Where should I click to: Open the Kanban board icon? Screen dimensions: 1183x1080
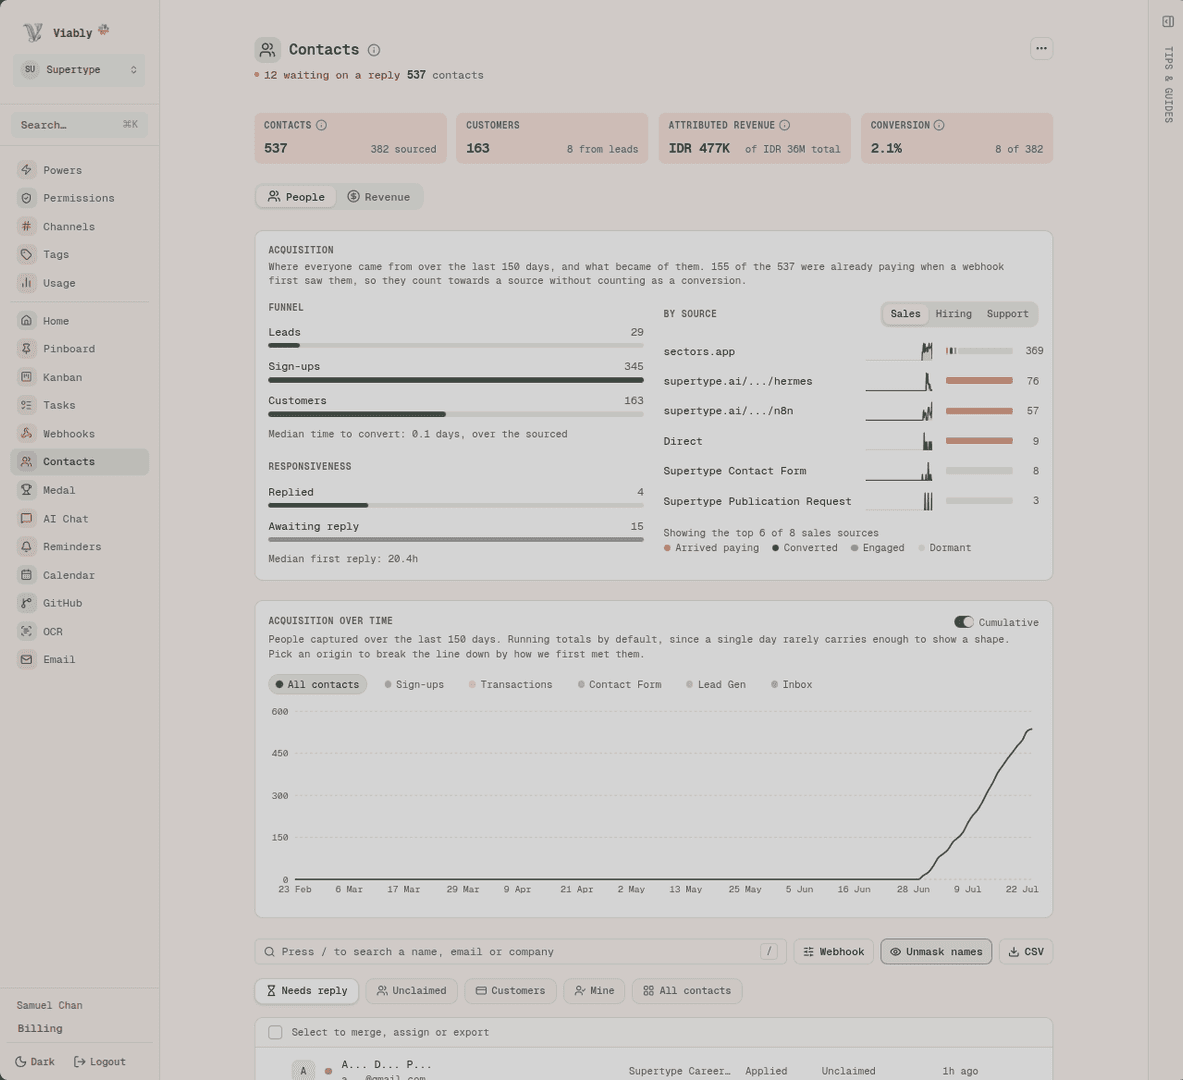[x=26, y=377]
